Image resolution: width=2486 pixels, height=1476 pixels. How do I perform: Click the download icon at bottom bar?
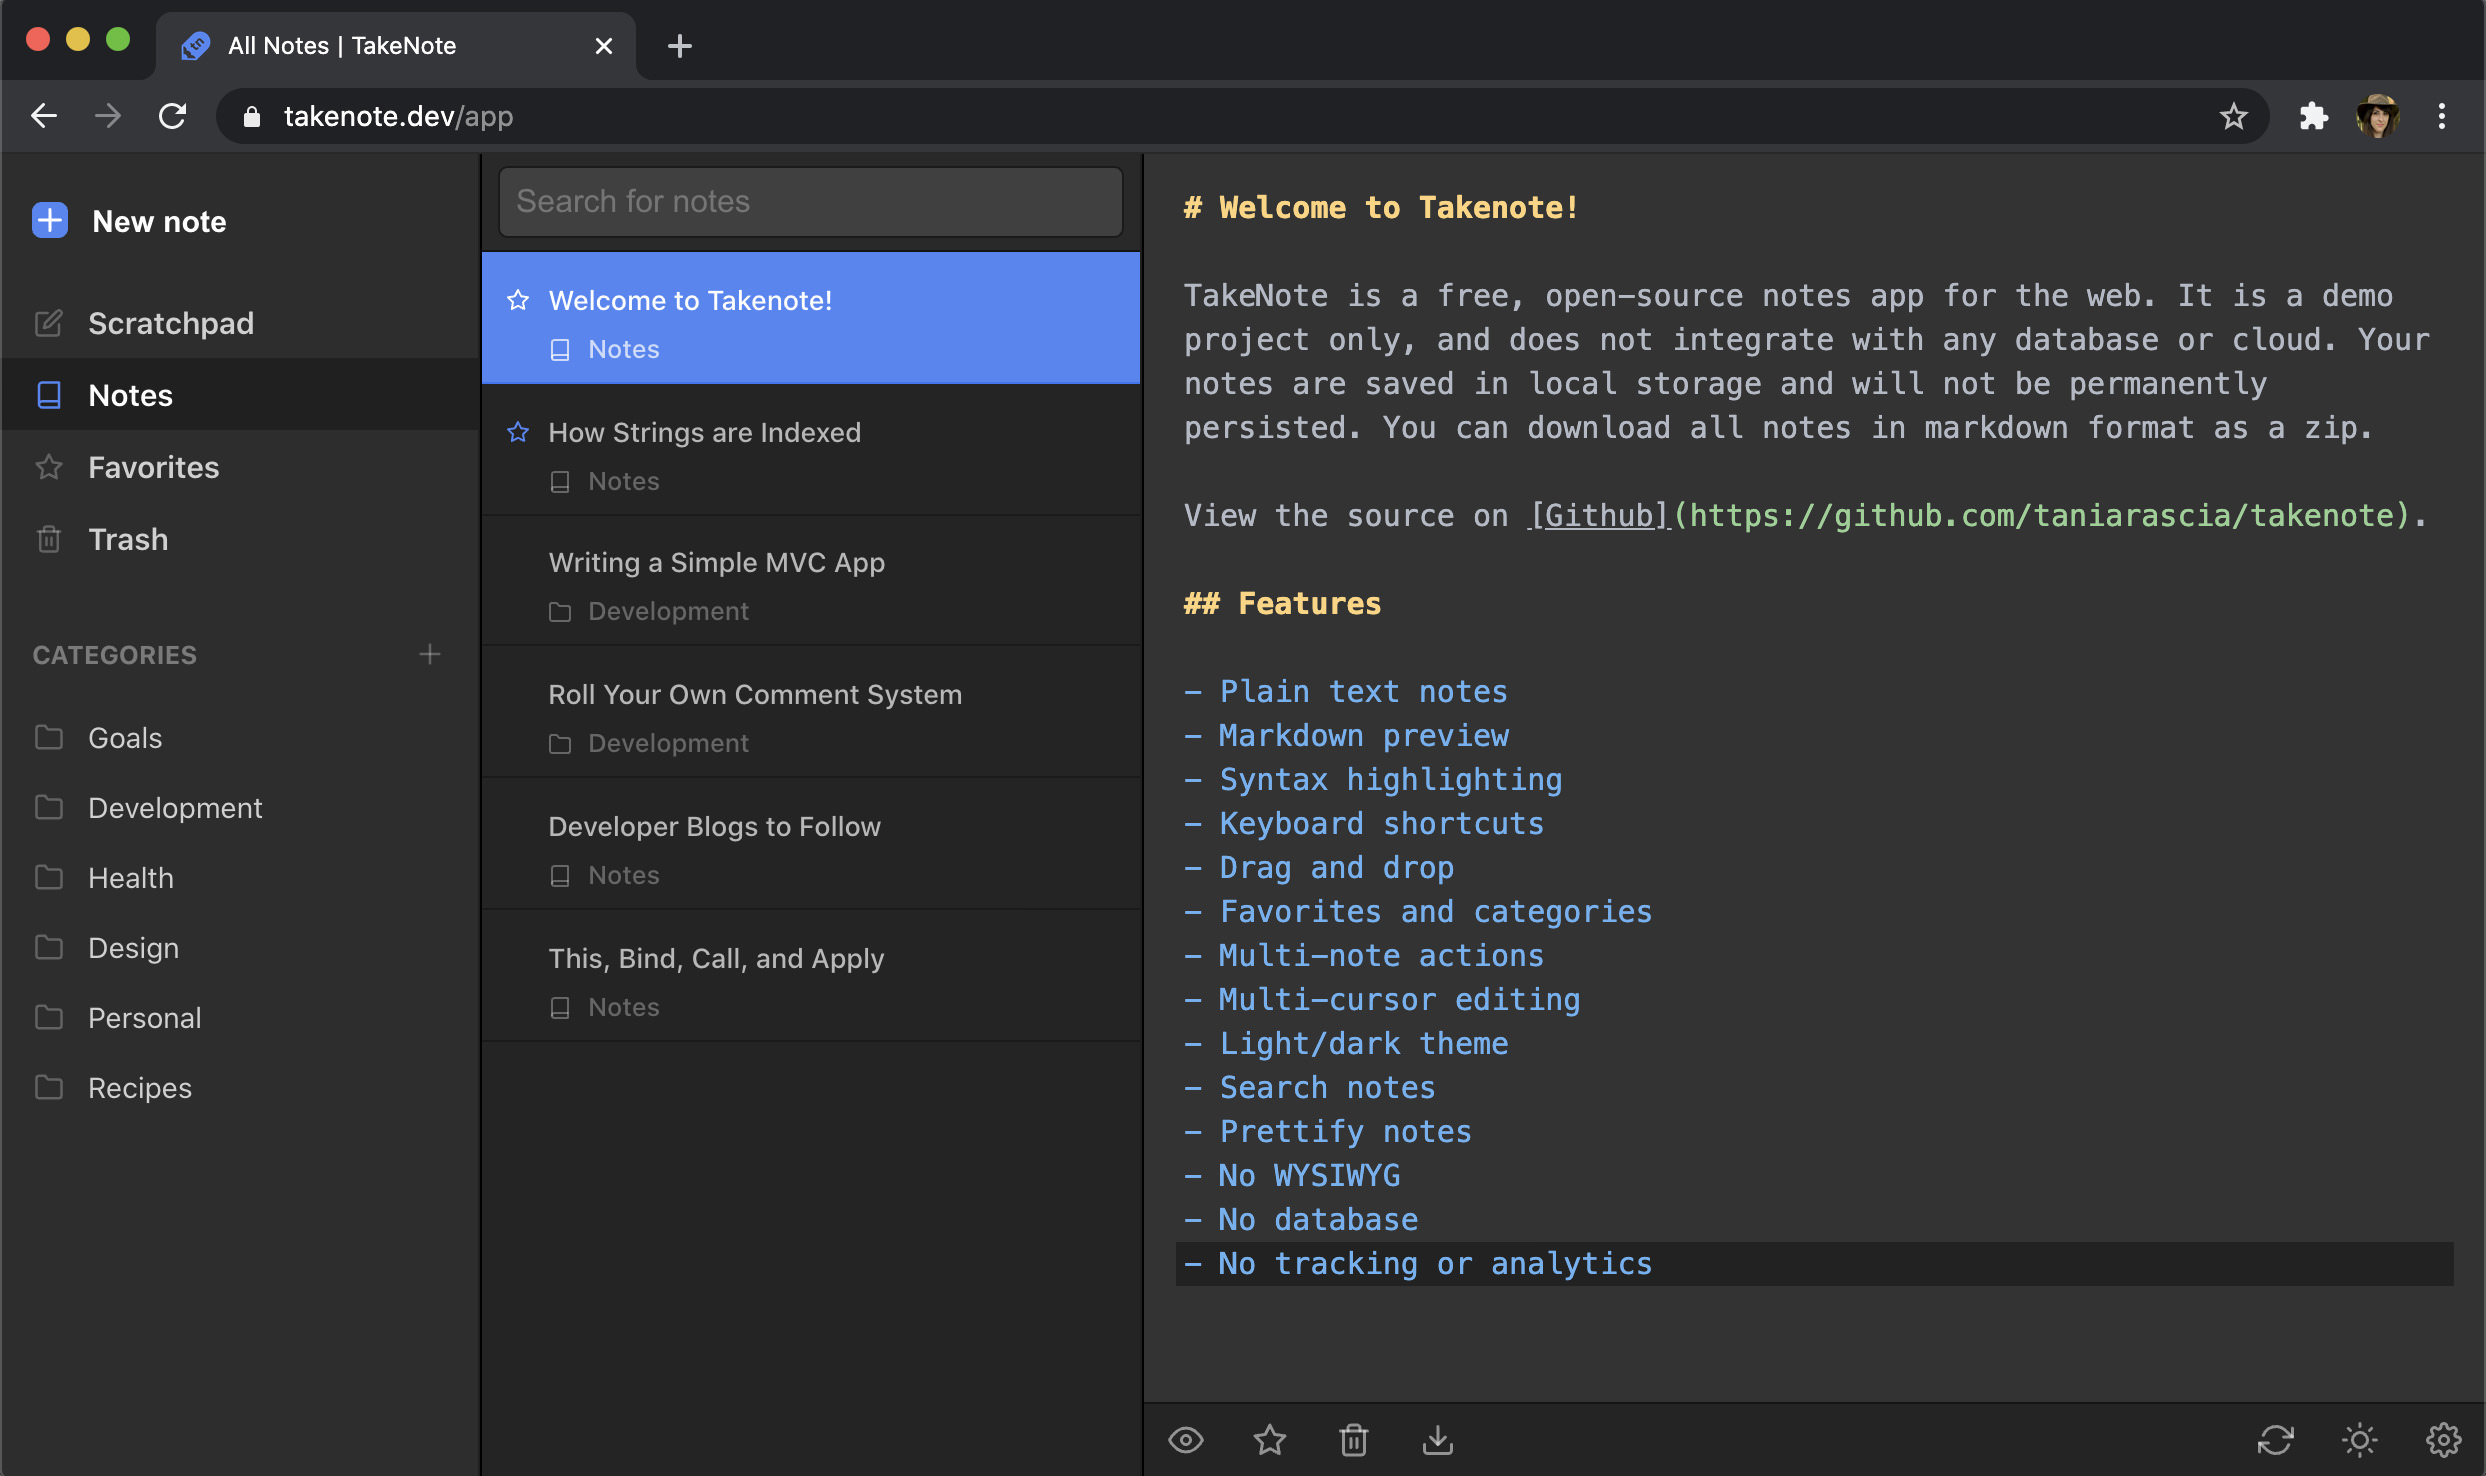[1439, 1441]
